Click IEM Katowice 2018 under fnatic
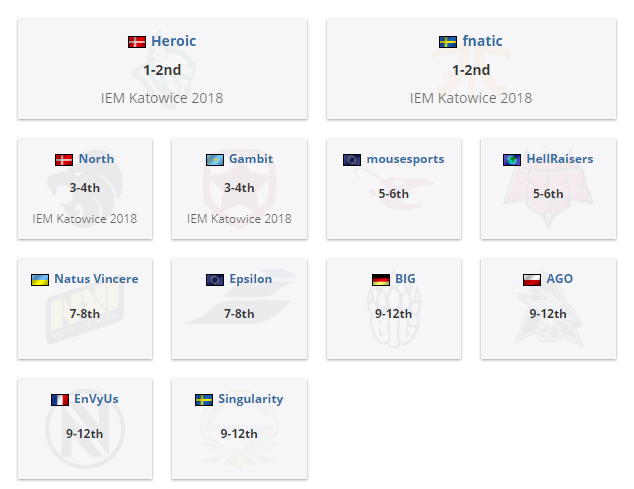 (471, 98)
